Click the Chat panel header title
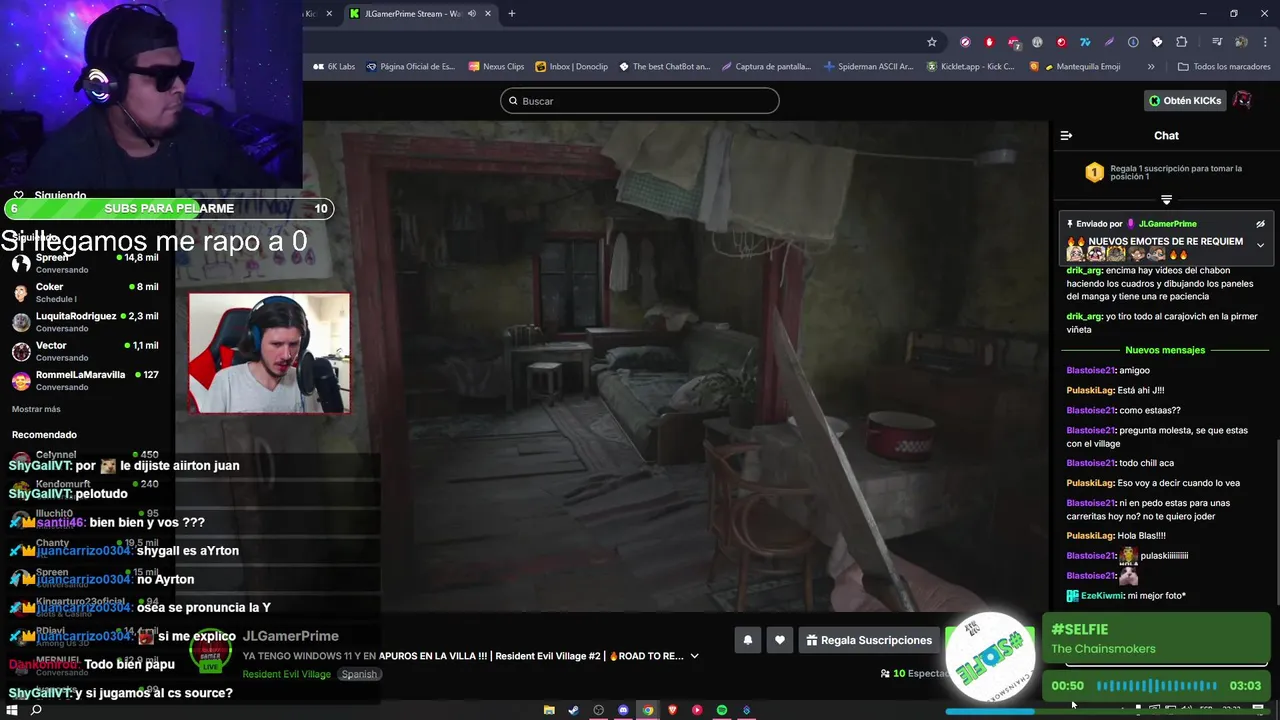The width and height of the screenshot is (1280, 720). click(x=1166, y=136)
